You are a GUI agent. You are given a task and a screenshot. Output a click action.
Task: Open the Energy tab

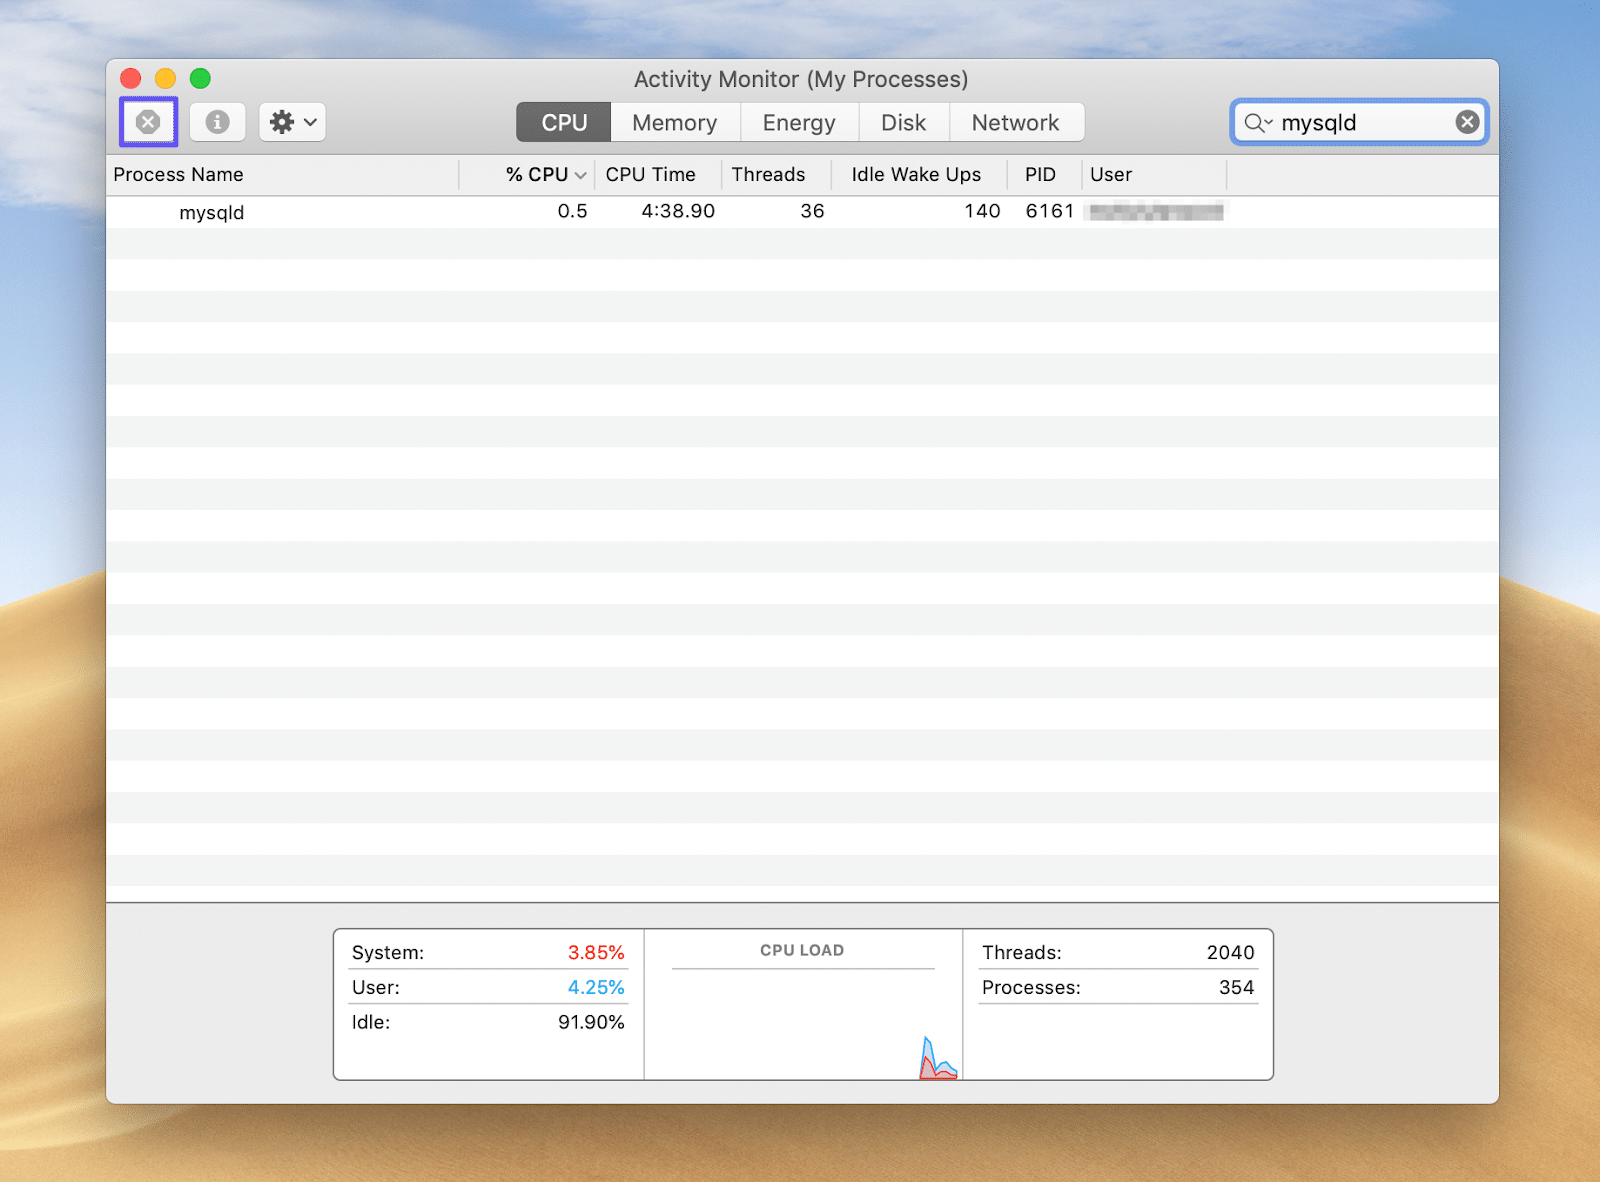[798, 122]
